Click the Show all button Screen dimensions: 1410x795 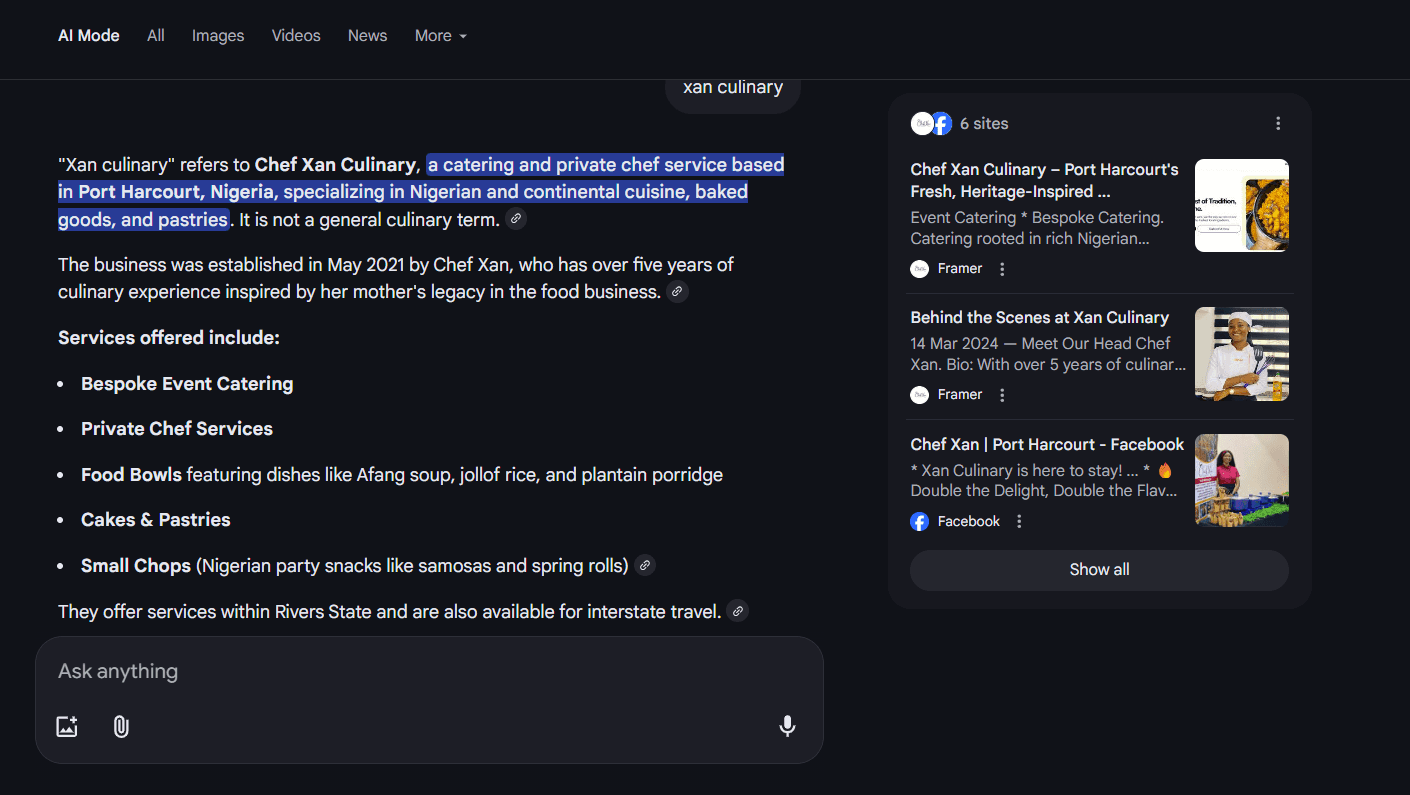1099,569
